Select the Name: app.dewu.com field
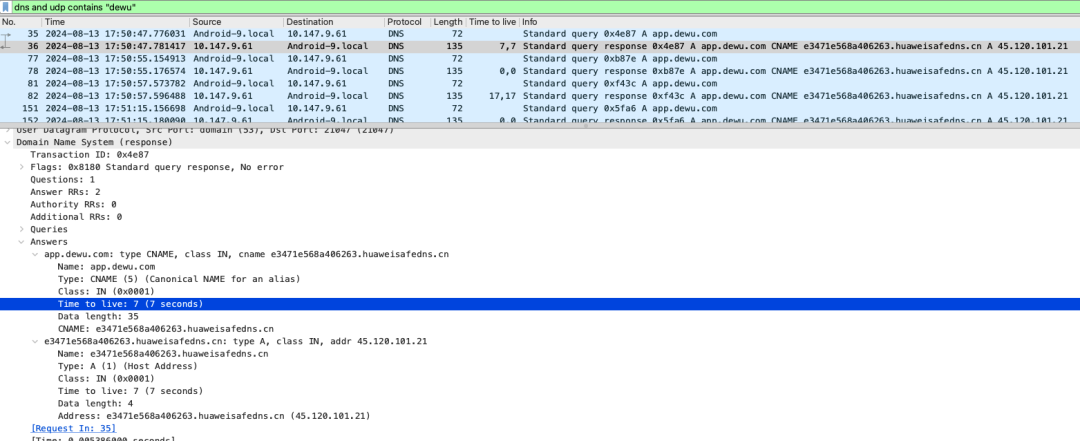The width and height of the screenshot is (1080, 441). 106,266
